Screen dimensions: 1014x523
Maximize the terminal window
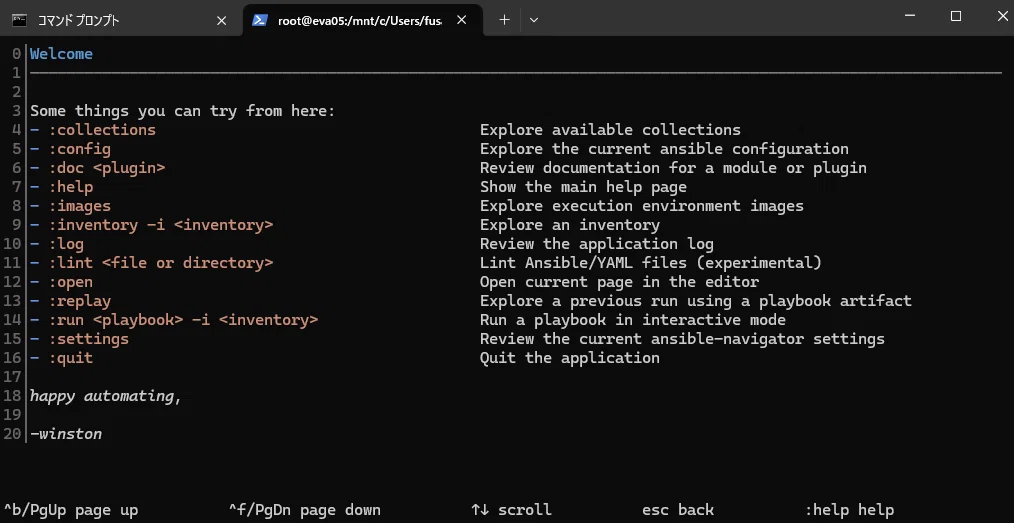click(x=956, y=17)
